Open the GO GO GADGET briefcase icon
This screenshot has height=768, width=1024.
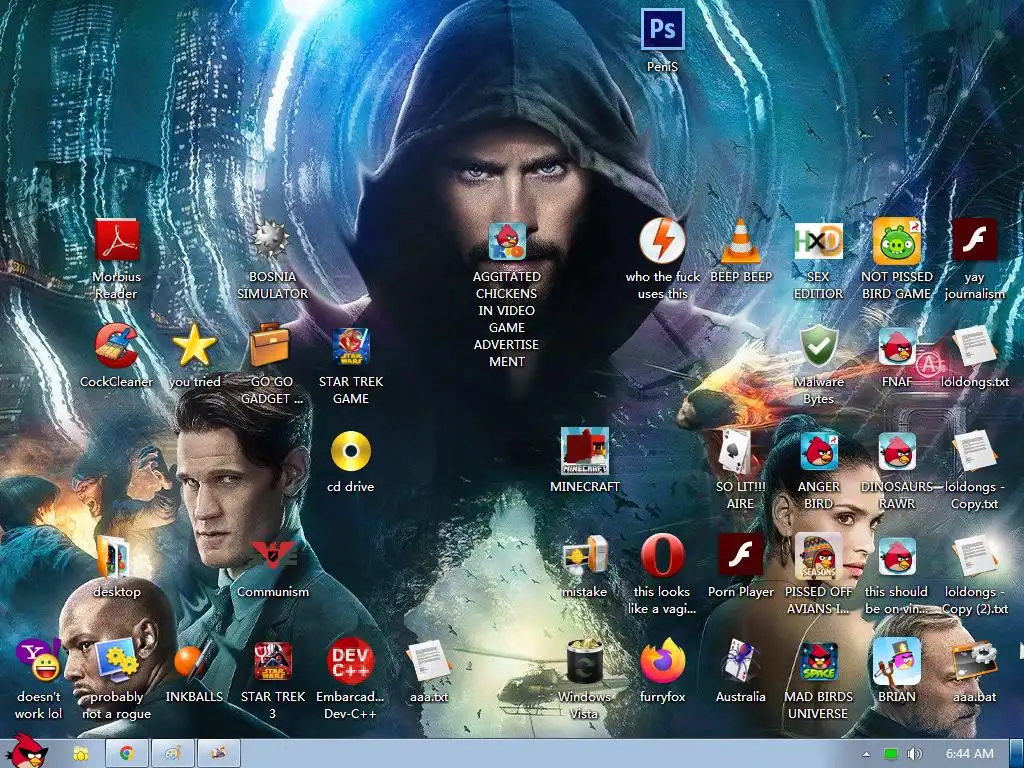tap(270, 345)
